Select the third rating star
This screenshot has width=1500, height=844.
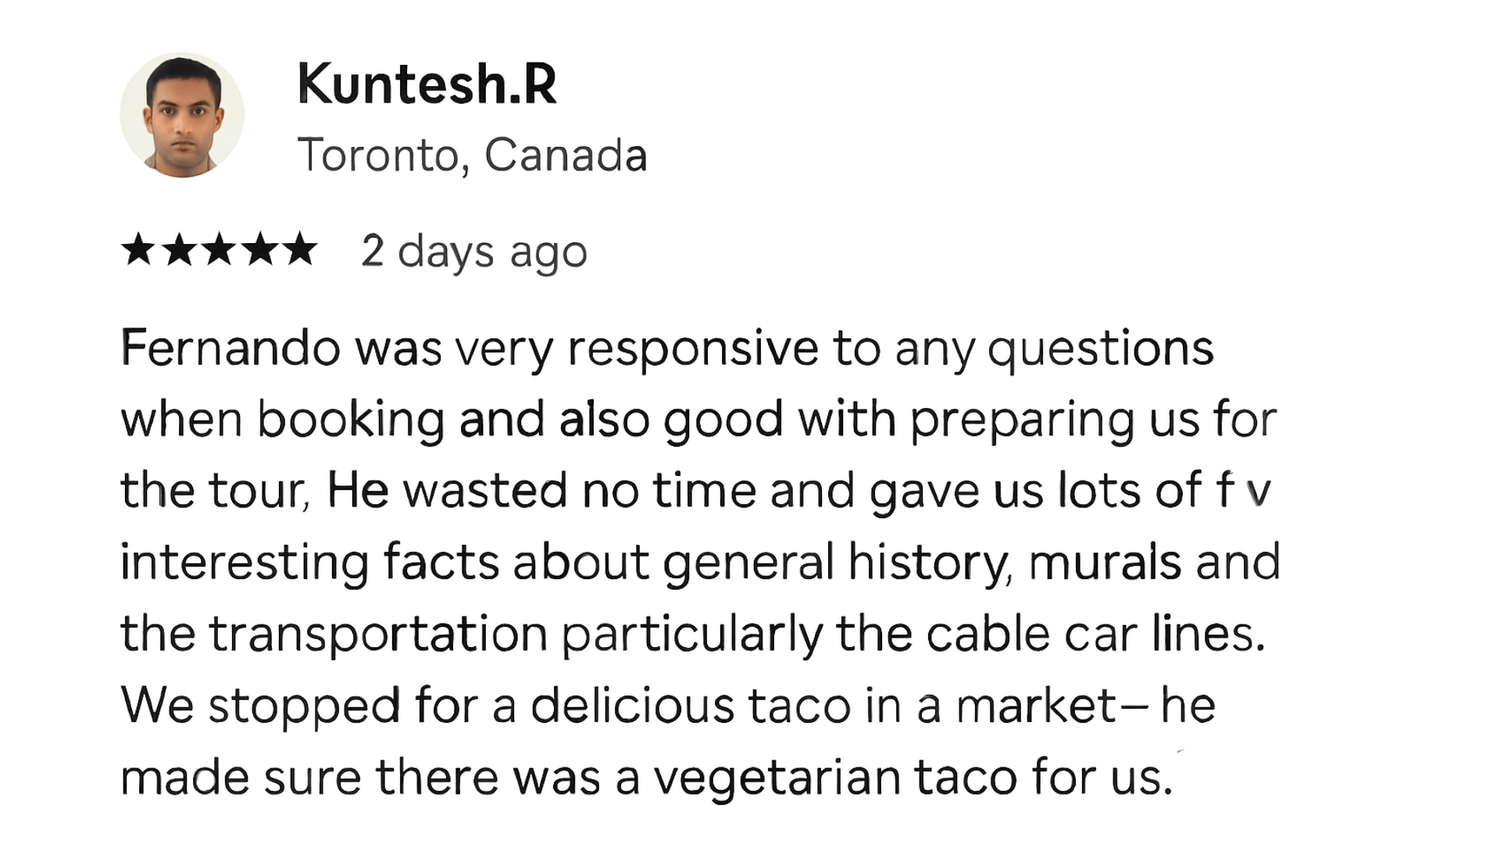(x=219, y=249)
